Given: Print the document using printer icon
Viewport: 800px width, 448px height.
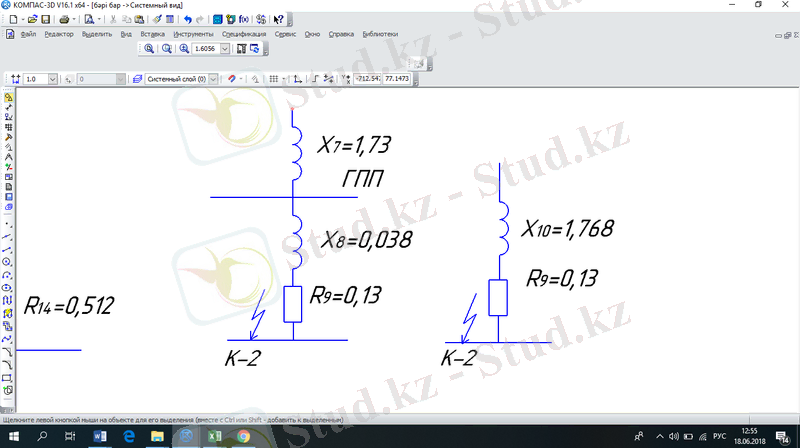Looking at the screenshot, I should (x=64, y=19).
